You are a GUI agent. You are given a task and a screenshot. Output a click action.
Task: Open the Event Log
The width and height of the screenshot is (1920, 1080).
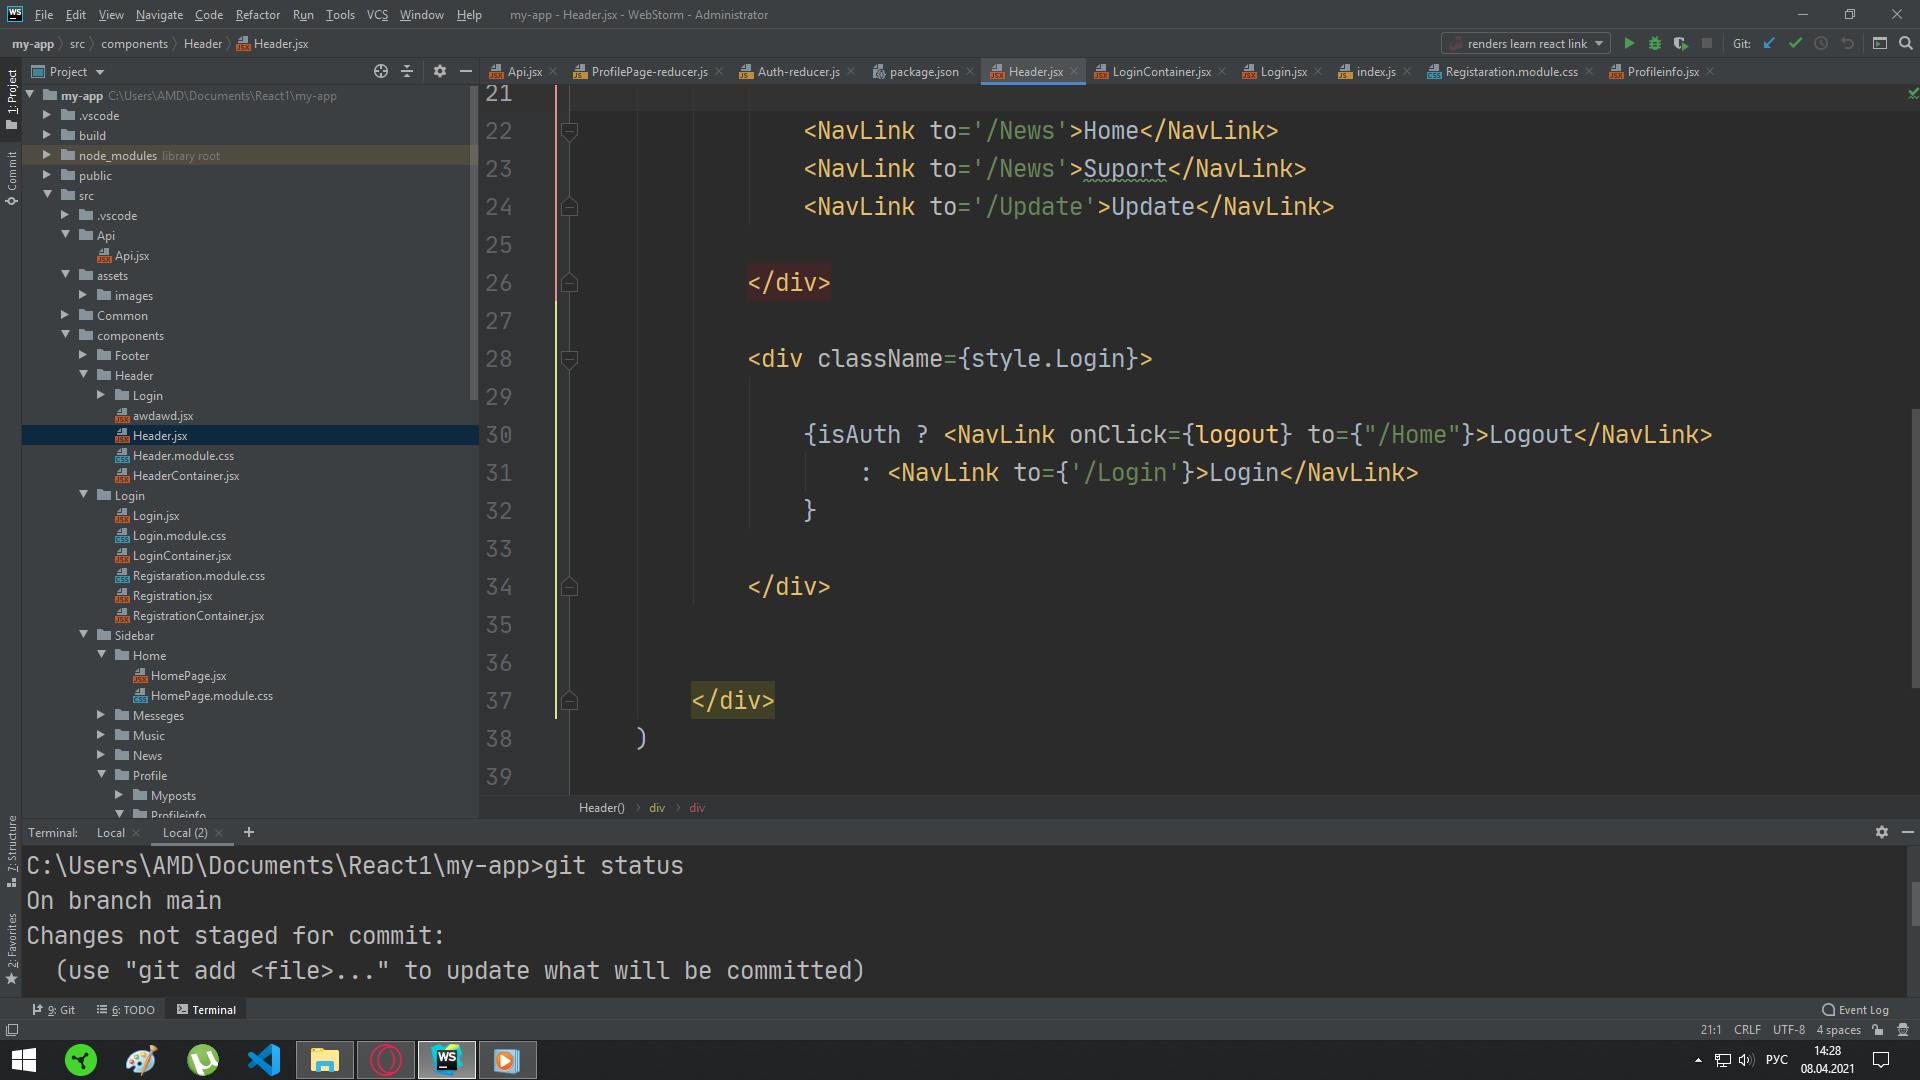[x=1856, y=1010]
